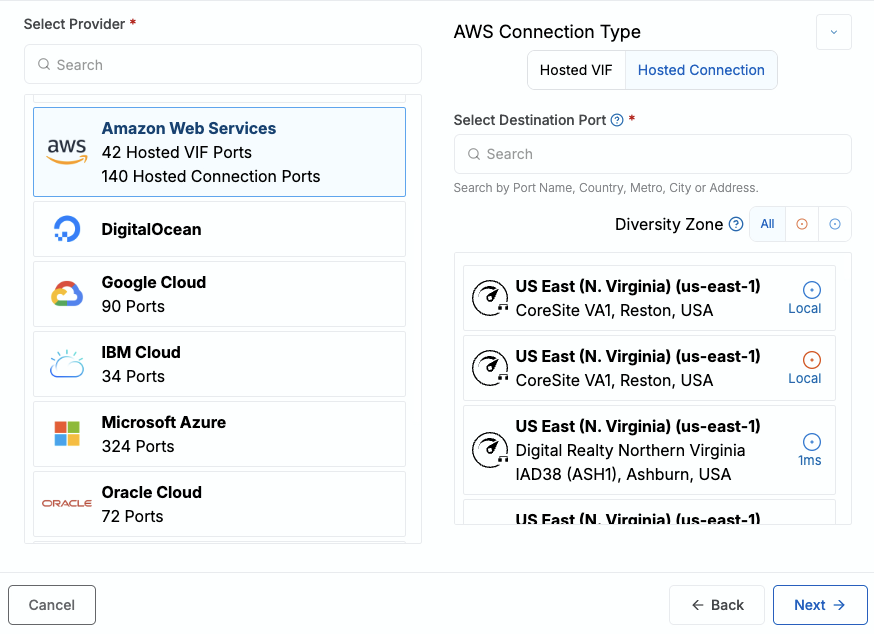This screenshot has height=634, width=874.
Task: Select IBM Cloud provider with 34 ports
Action: [x=220, y=364]
